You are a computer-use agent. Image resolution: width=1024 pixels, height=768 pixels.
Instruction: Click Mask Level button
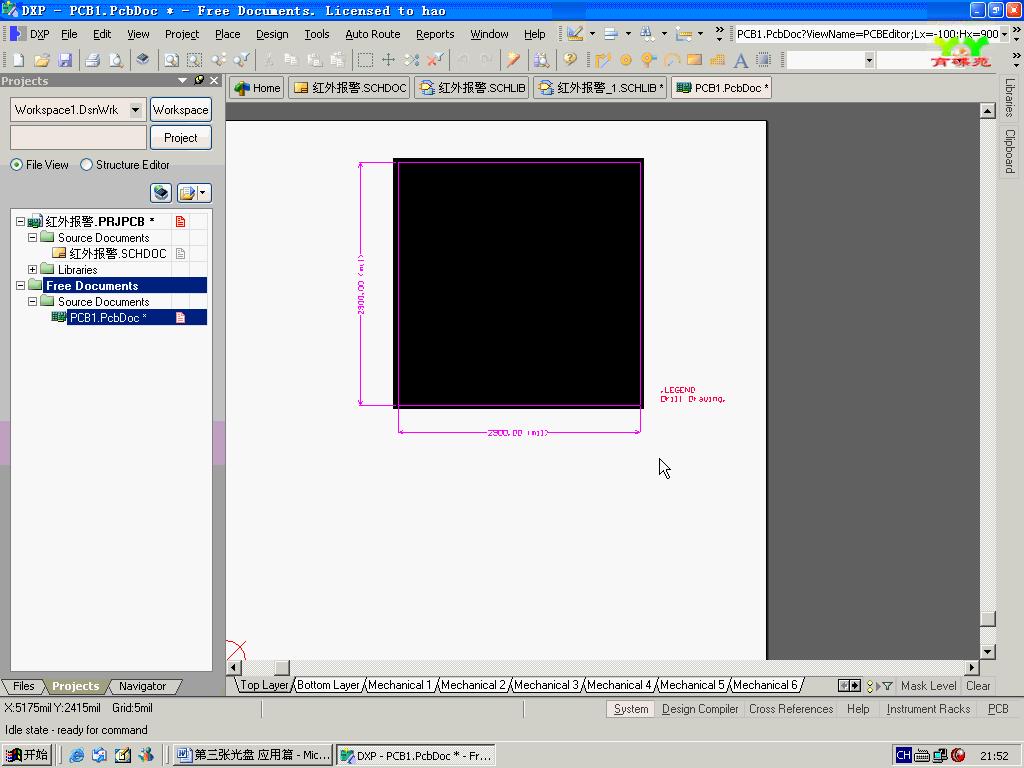pos(928,686)
